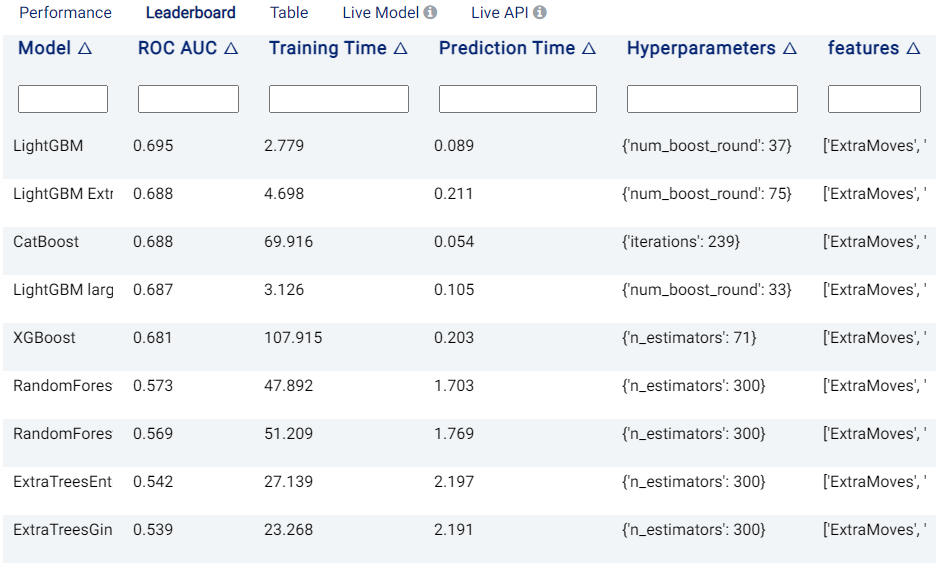This screenshot has height=571, width=944.
Task: Switch to the Performance tab
Action: 65,13
